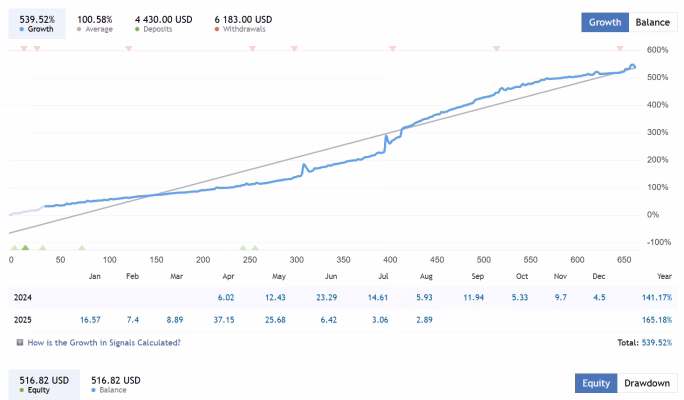Switch to the Growth chart tab
Viewport: 684px width, 400px height.
coord(605,22)
